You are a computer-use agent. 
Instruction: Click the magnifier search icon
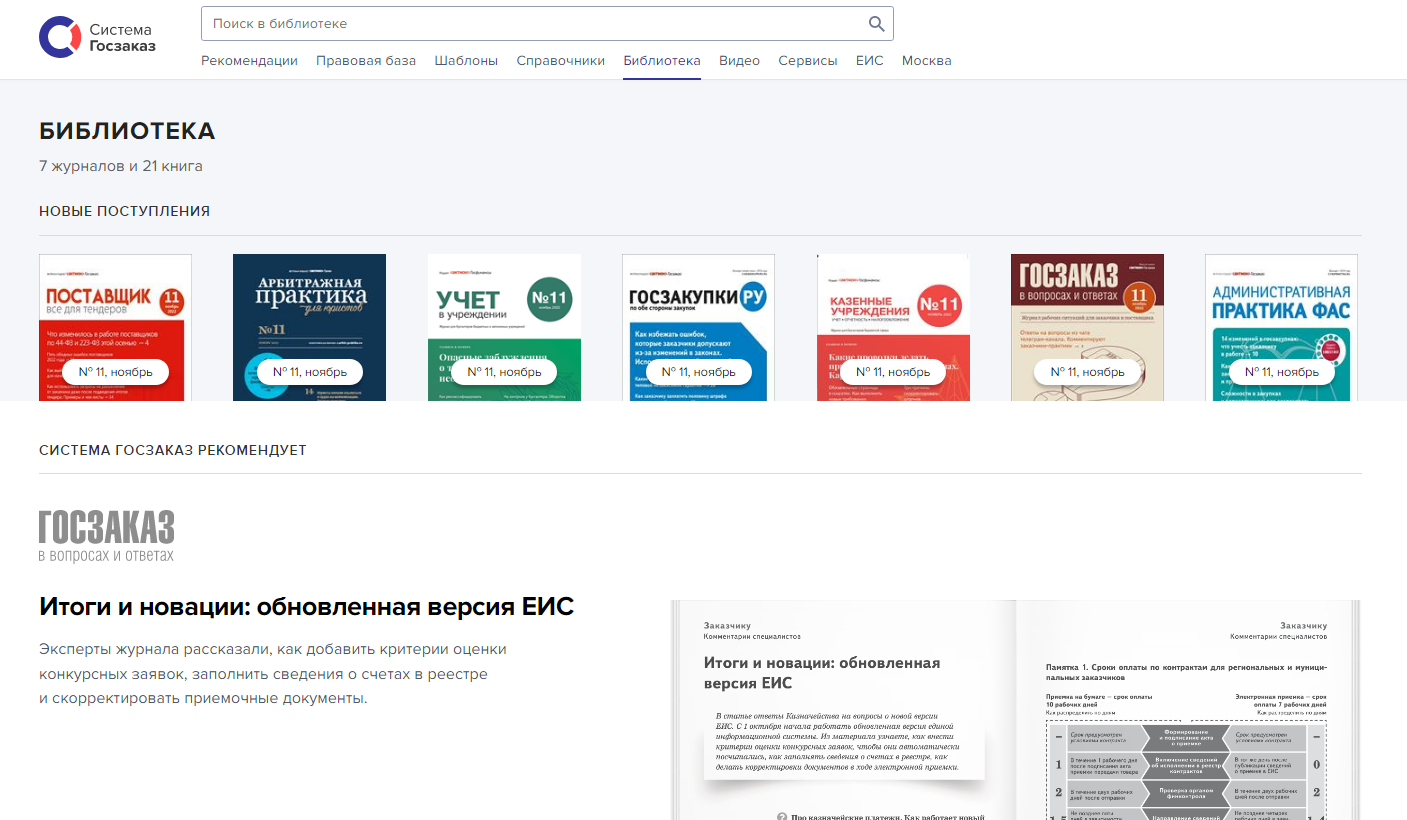(x=876, y=24)
